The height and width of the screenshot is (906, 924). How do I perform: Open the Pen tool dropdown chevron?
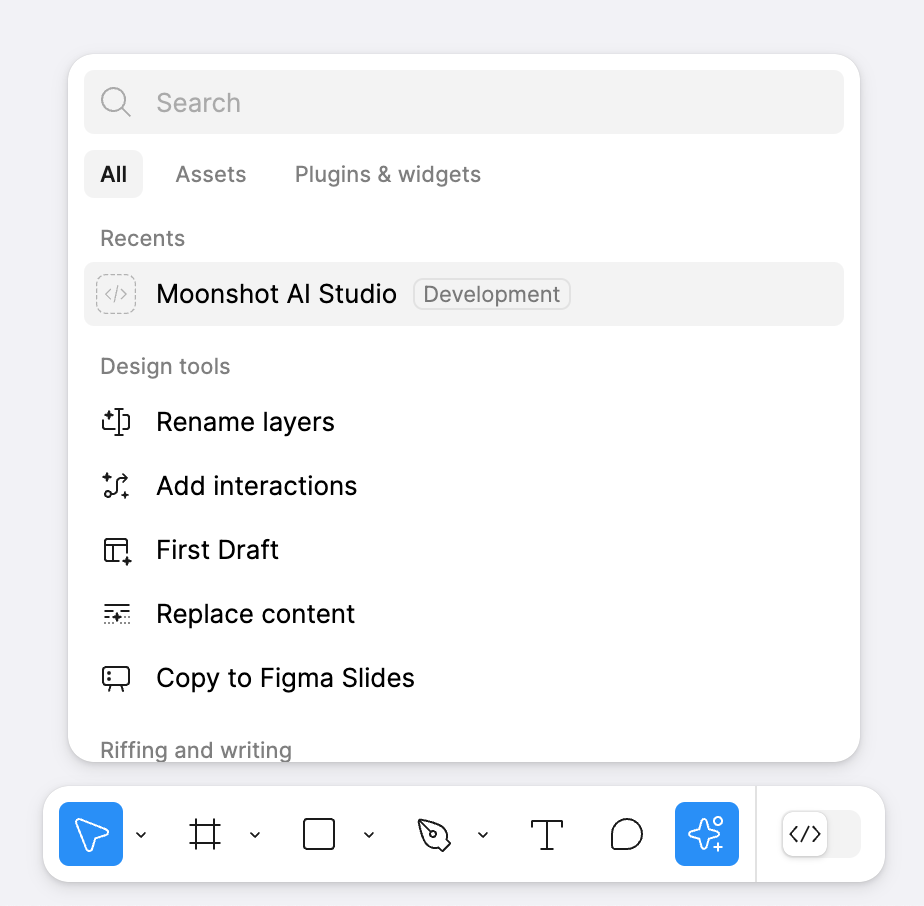[483, 834]
